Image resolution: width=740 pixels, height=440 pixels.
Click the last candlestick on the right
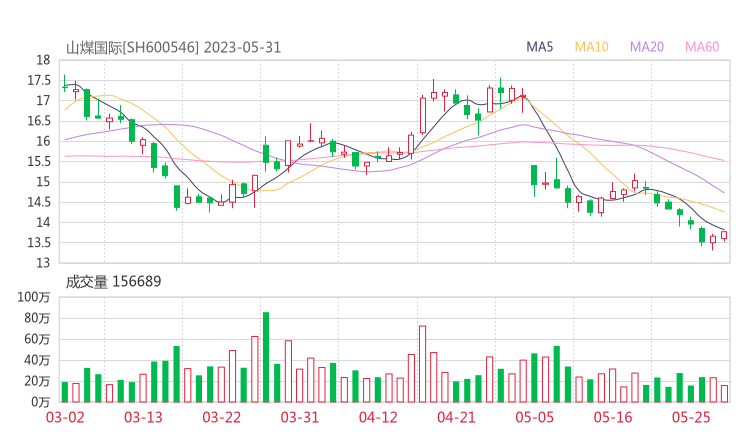coord(724,236)
